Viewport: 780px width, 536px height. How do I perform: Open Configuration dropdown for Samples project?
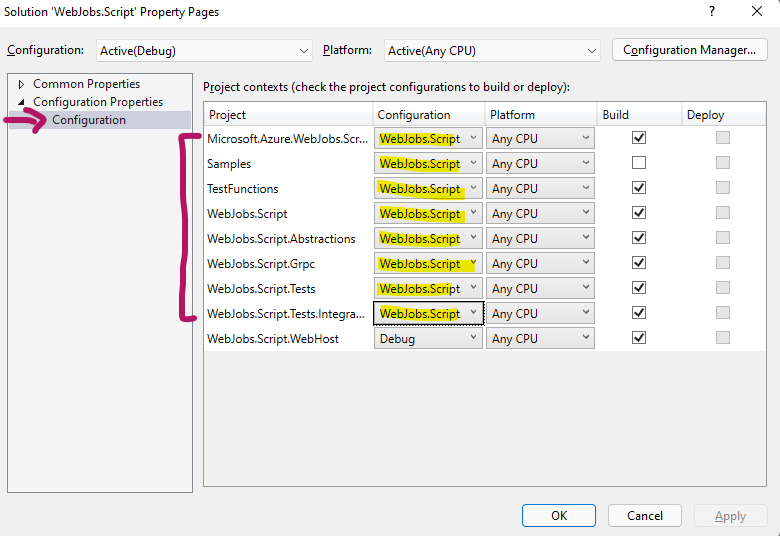point(428,163)
